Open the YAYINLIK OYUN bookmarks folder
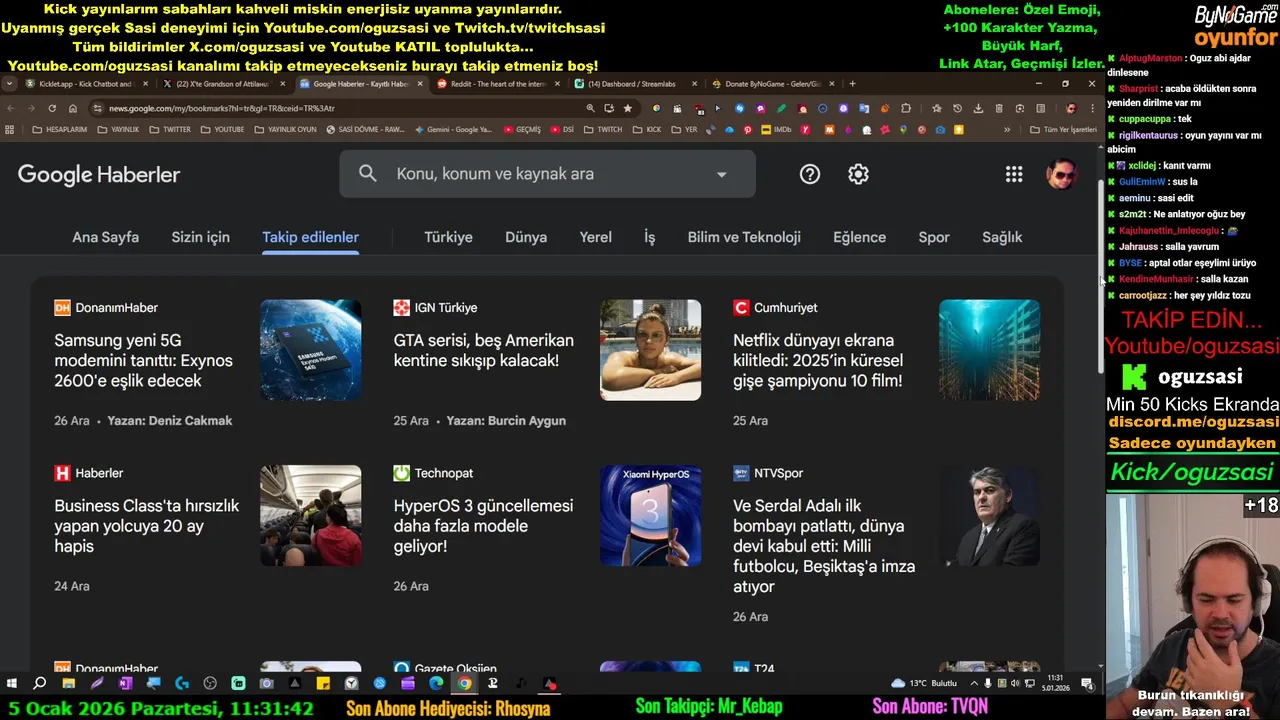Image resolution: width=1280 pixels, height=720 pixels. tap(285, 129)
